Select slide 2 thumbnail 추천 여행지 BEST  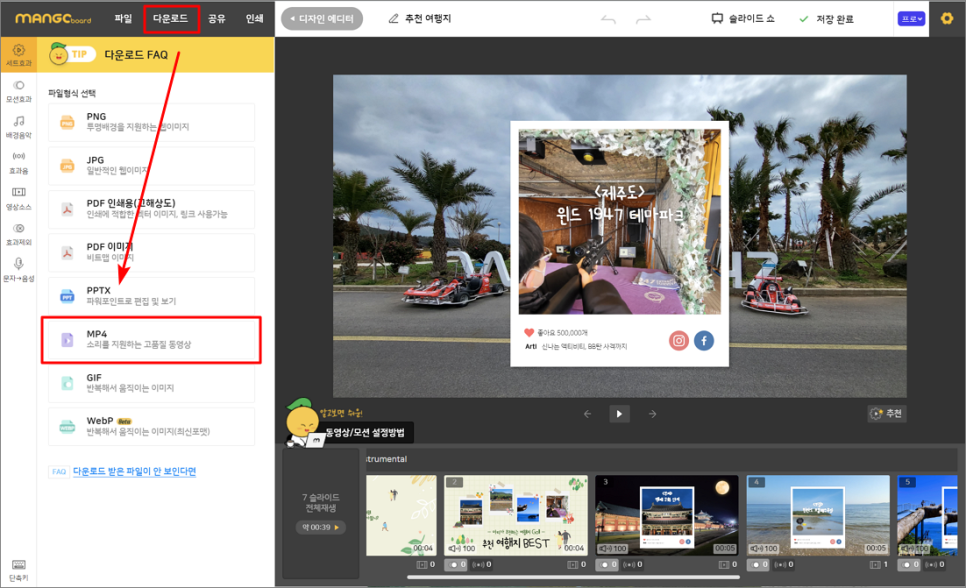click(516, 515)
